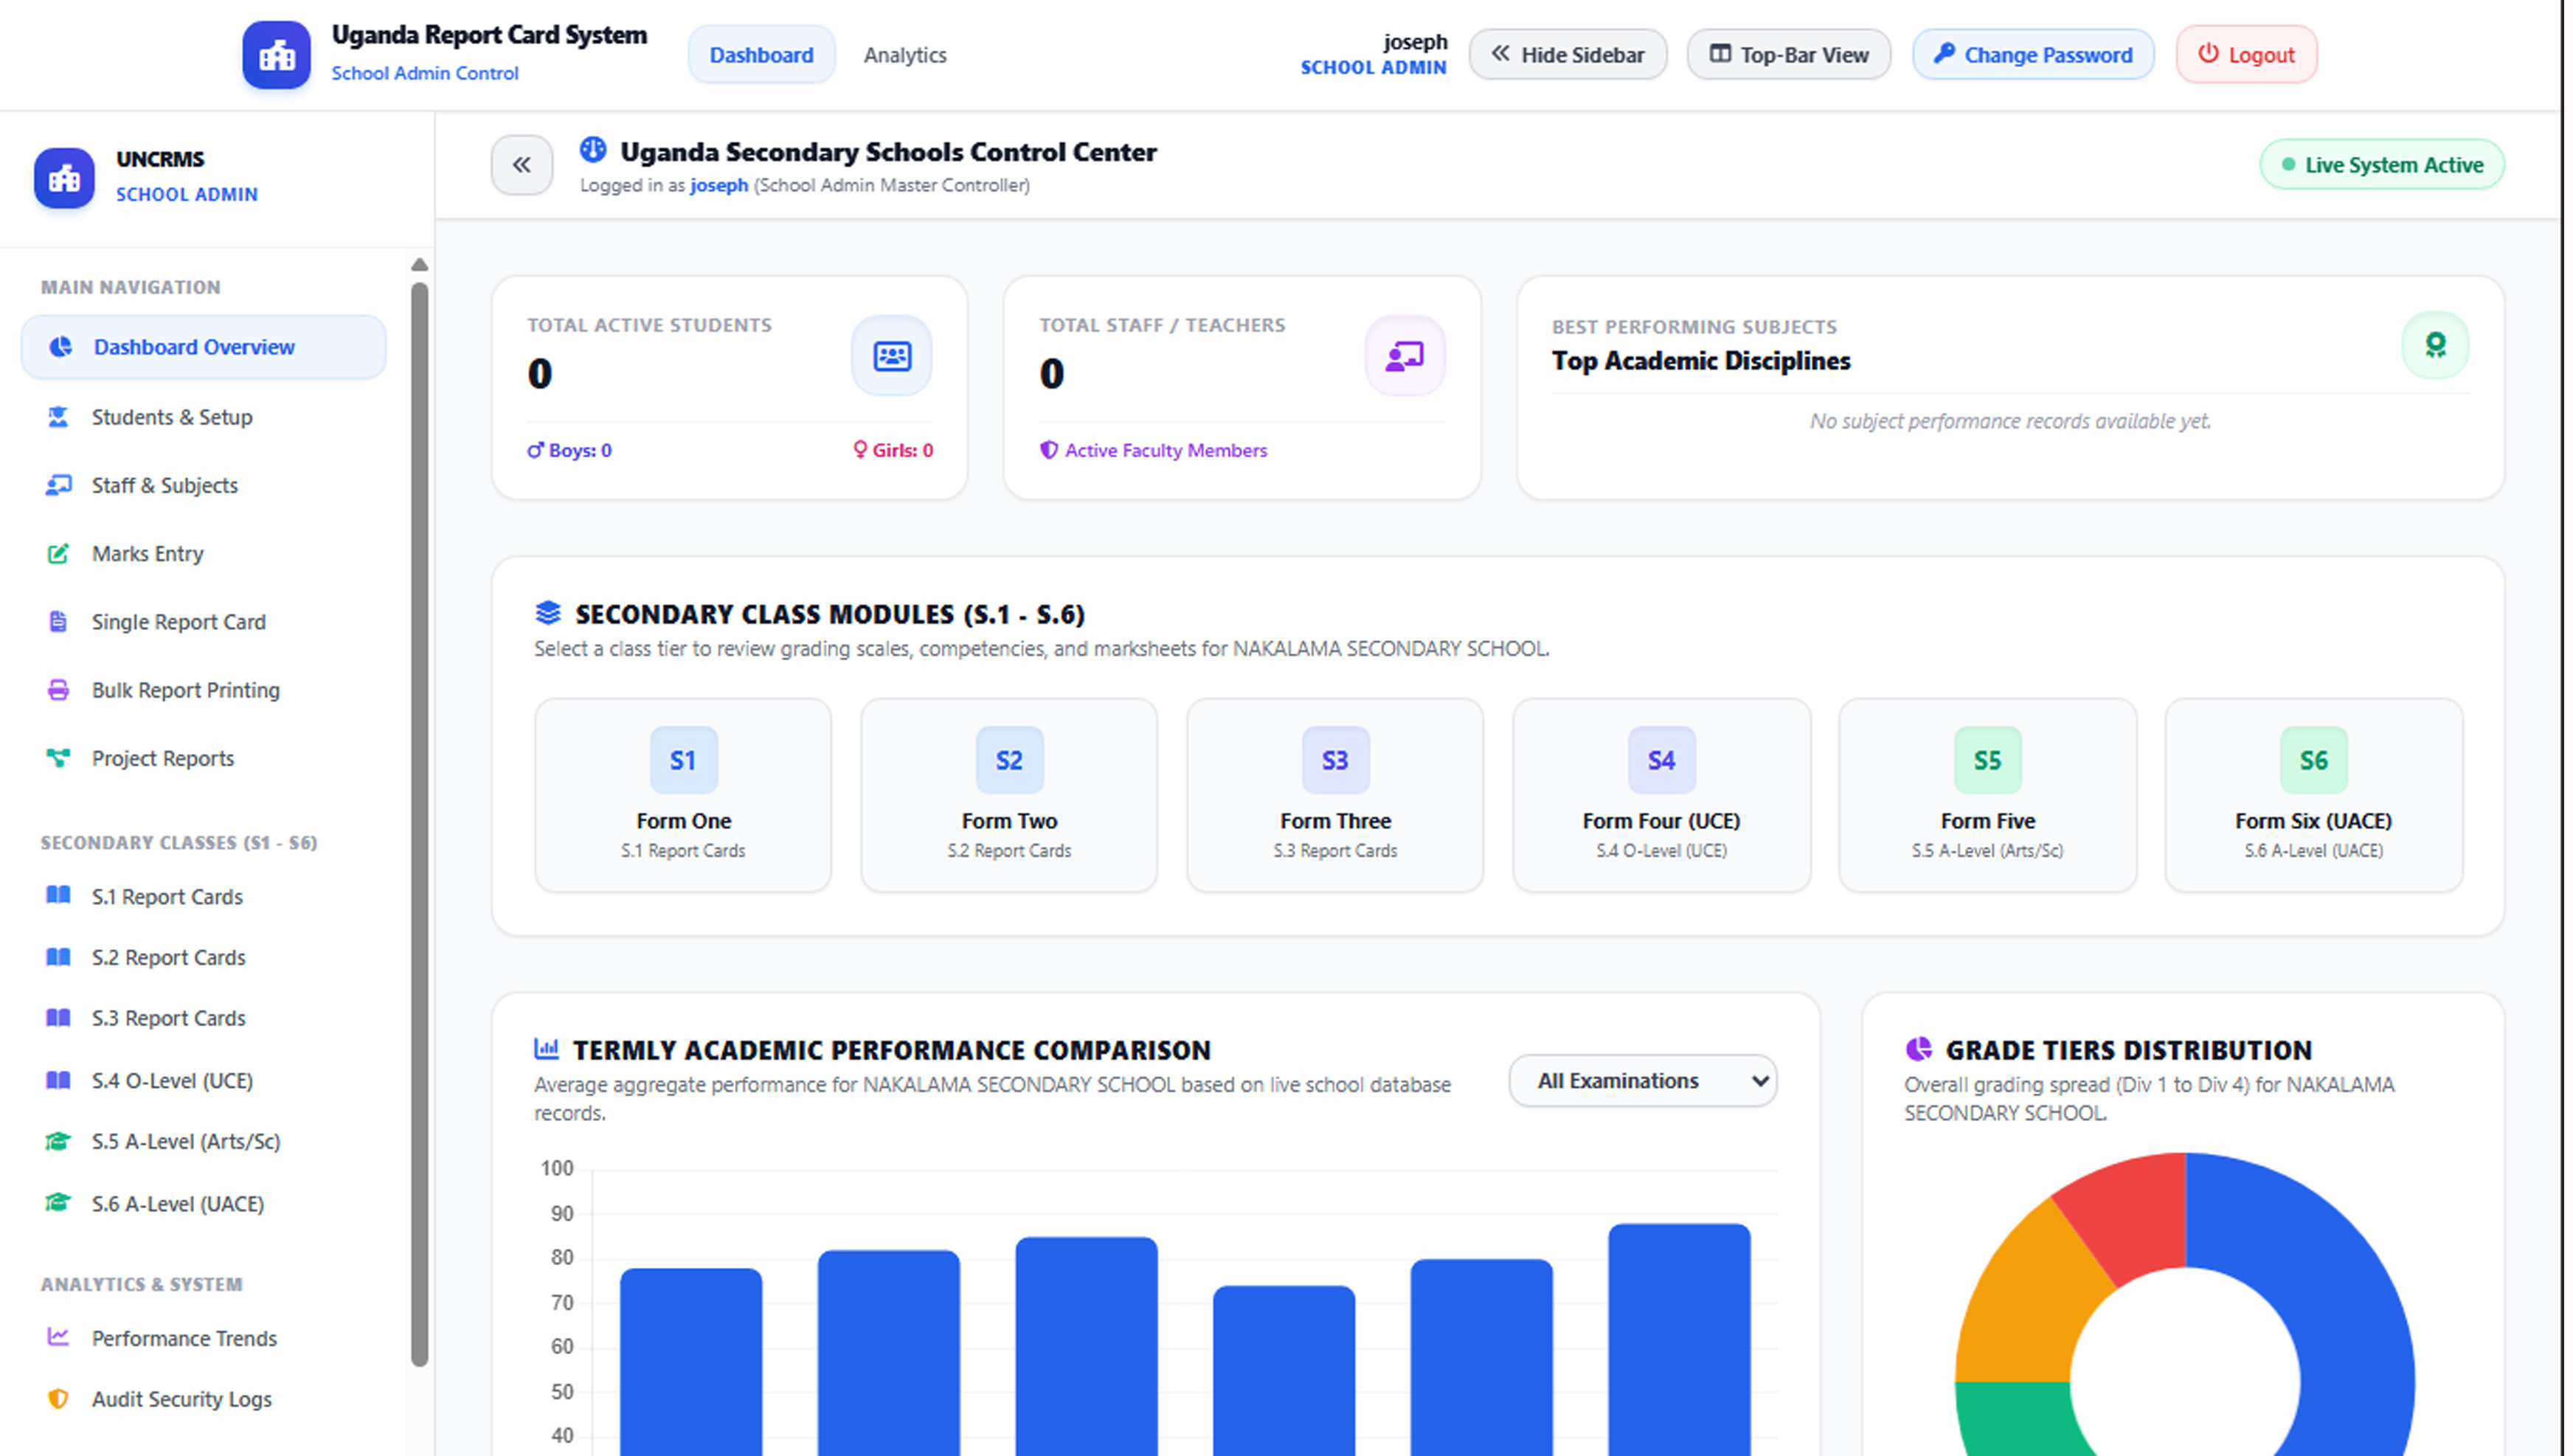Click the sidebar scroll-up arrow
This screenshot has width=2573, height=1456.
pyautogui.click(x=420, y=265)
